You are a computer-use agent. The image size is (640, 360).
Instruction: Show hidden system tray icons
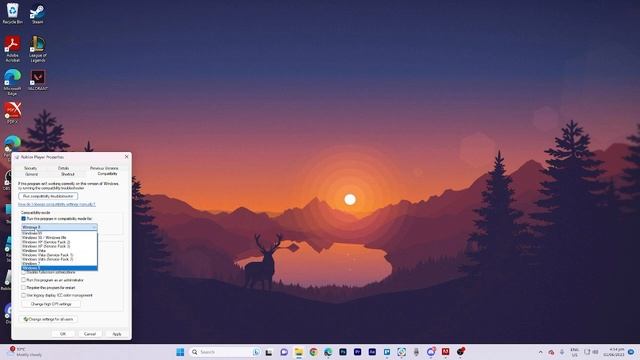pyautogui.click(x=540, y=352)
